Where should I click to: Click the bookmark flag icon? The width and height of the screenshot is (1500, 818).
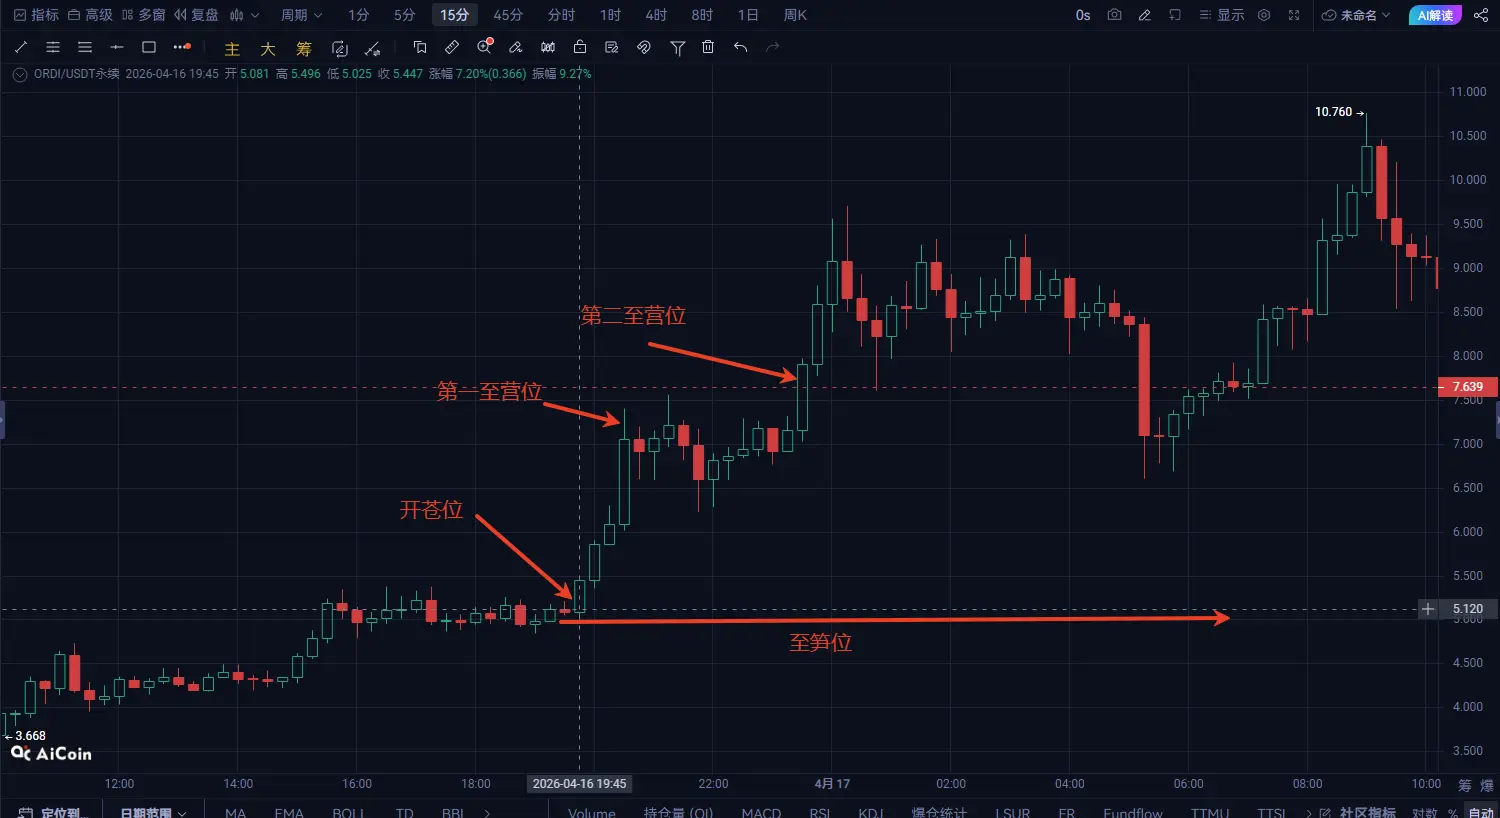point(420,47)
